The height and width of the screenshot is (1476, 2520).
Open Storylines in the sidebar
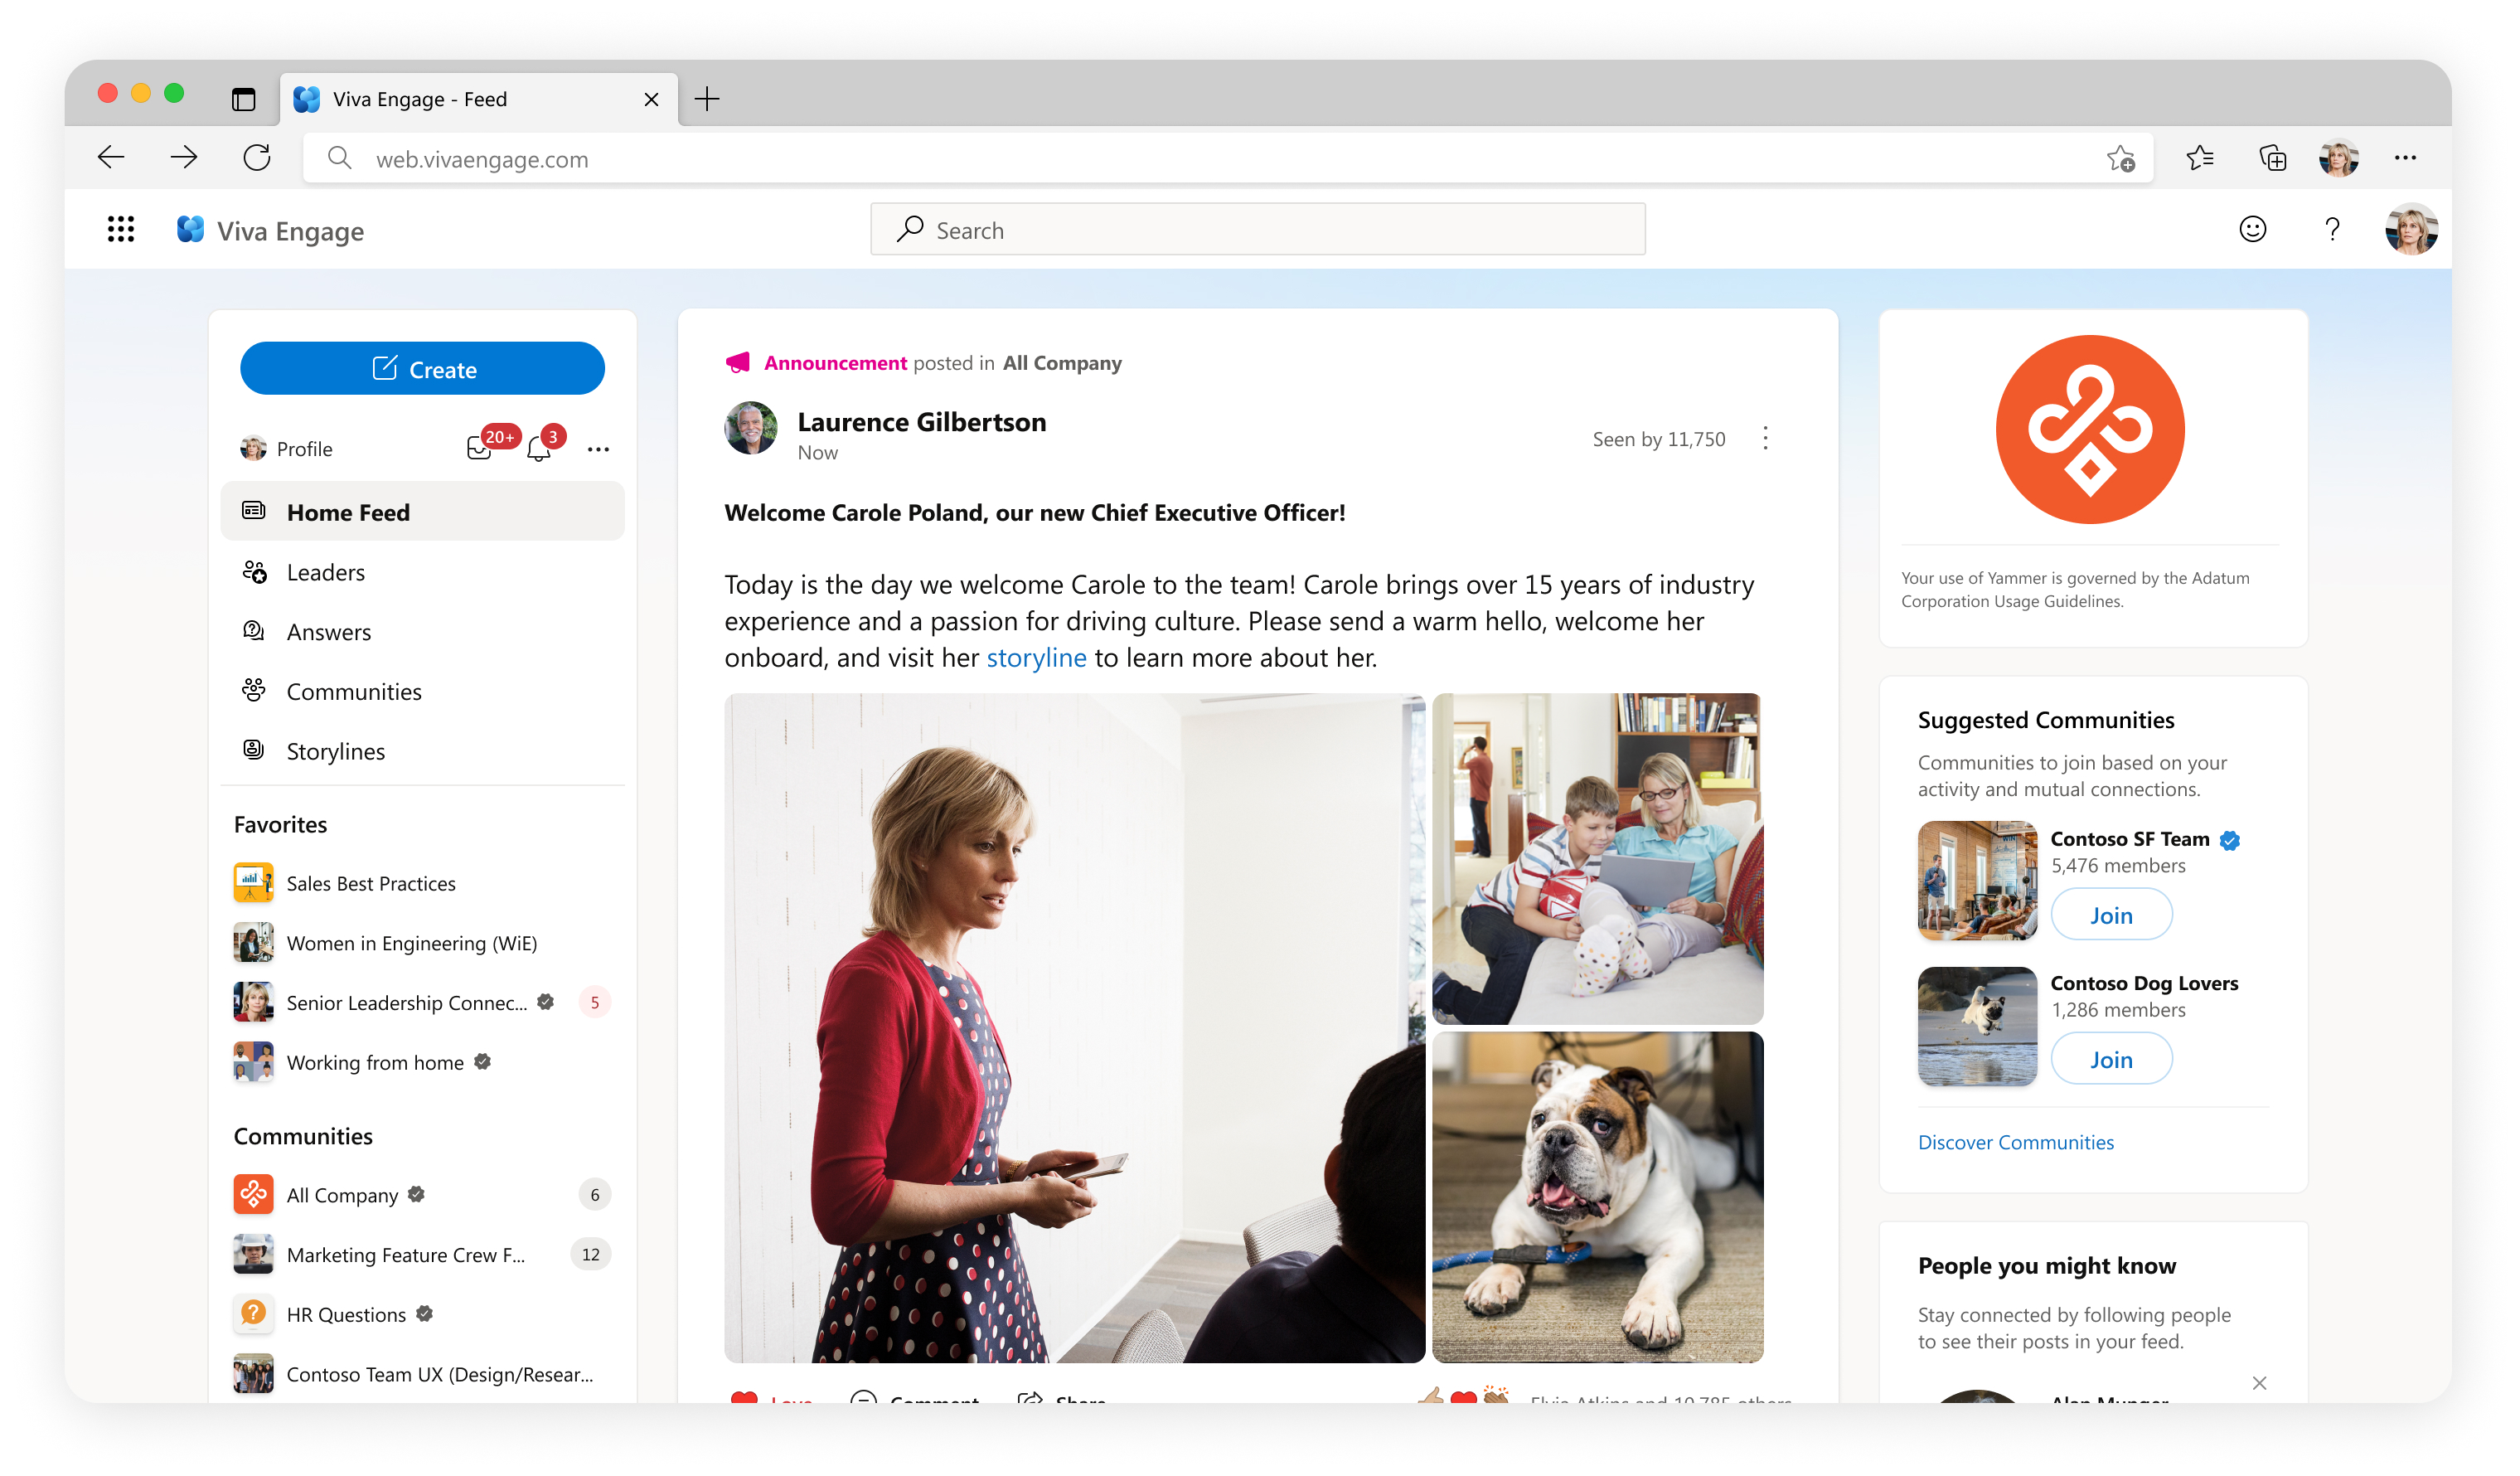[335, 751]
